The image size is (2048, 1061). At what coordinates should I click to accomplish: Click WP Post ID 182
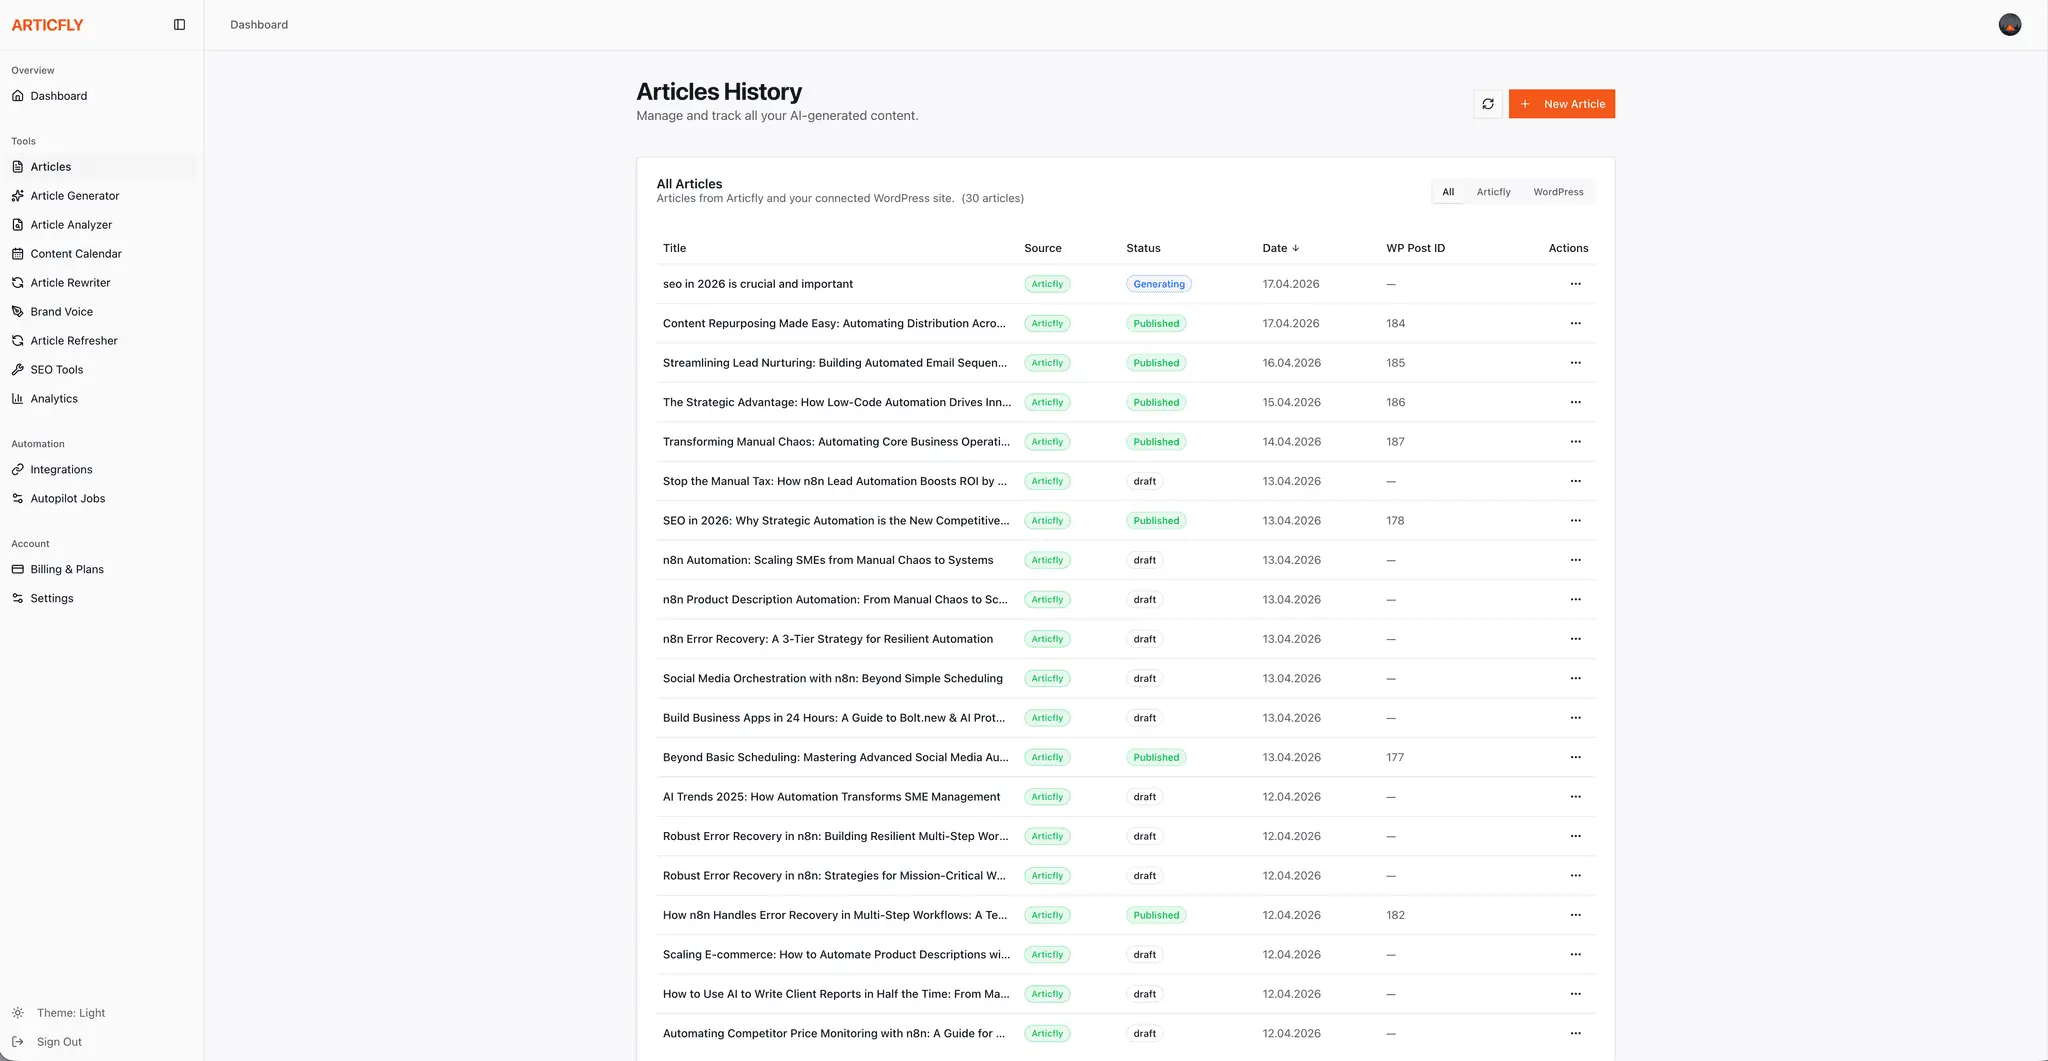click(x=1395, y=915)
